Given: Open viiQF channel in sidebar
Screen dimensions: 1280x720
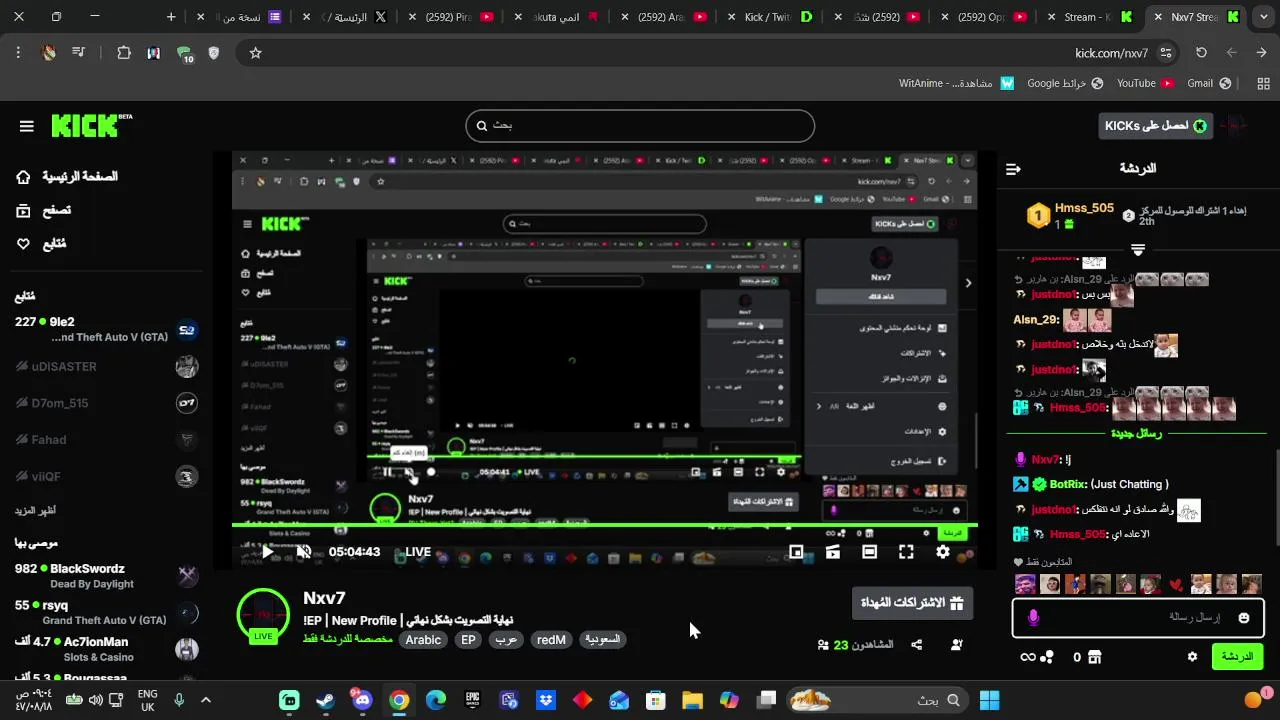Looking at the screenshot, I should pyautogui.click(x=106, y=476).
